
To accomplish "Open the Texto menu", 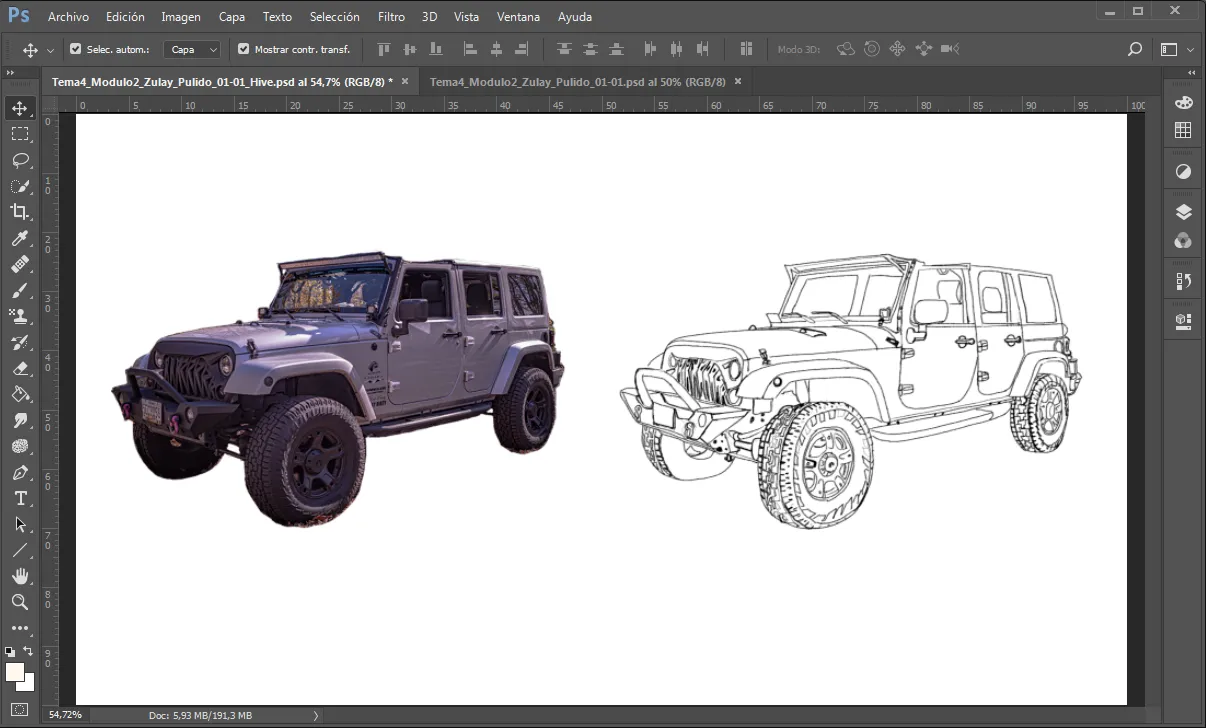I will click(x=277, y=17).
